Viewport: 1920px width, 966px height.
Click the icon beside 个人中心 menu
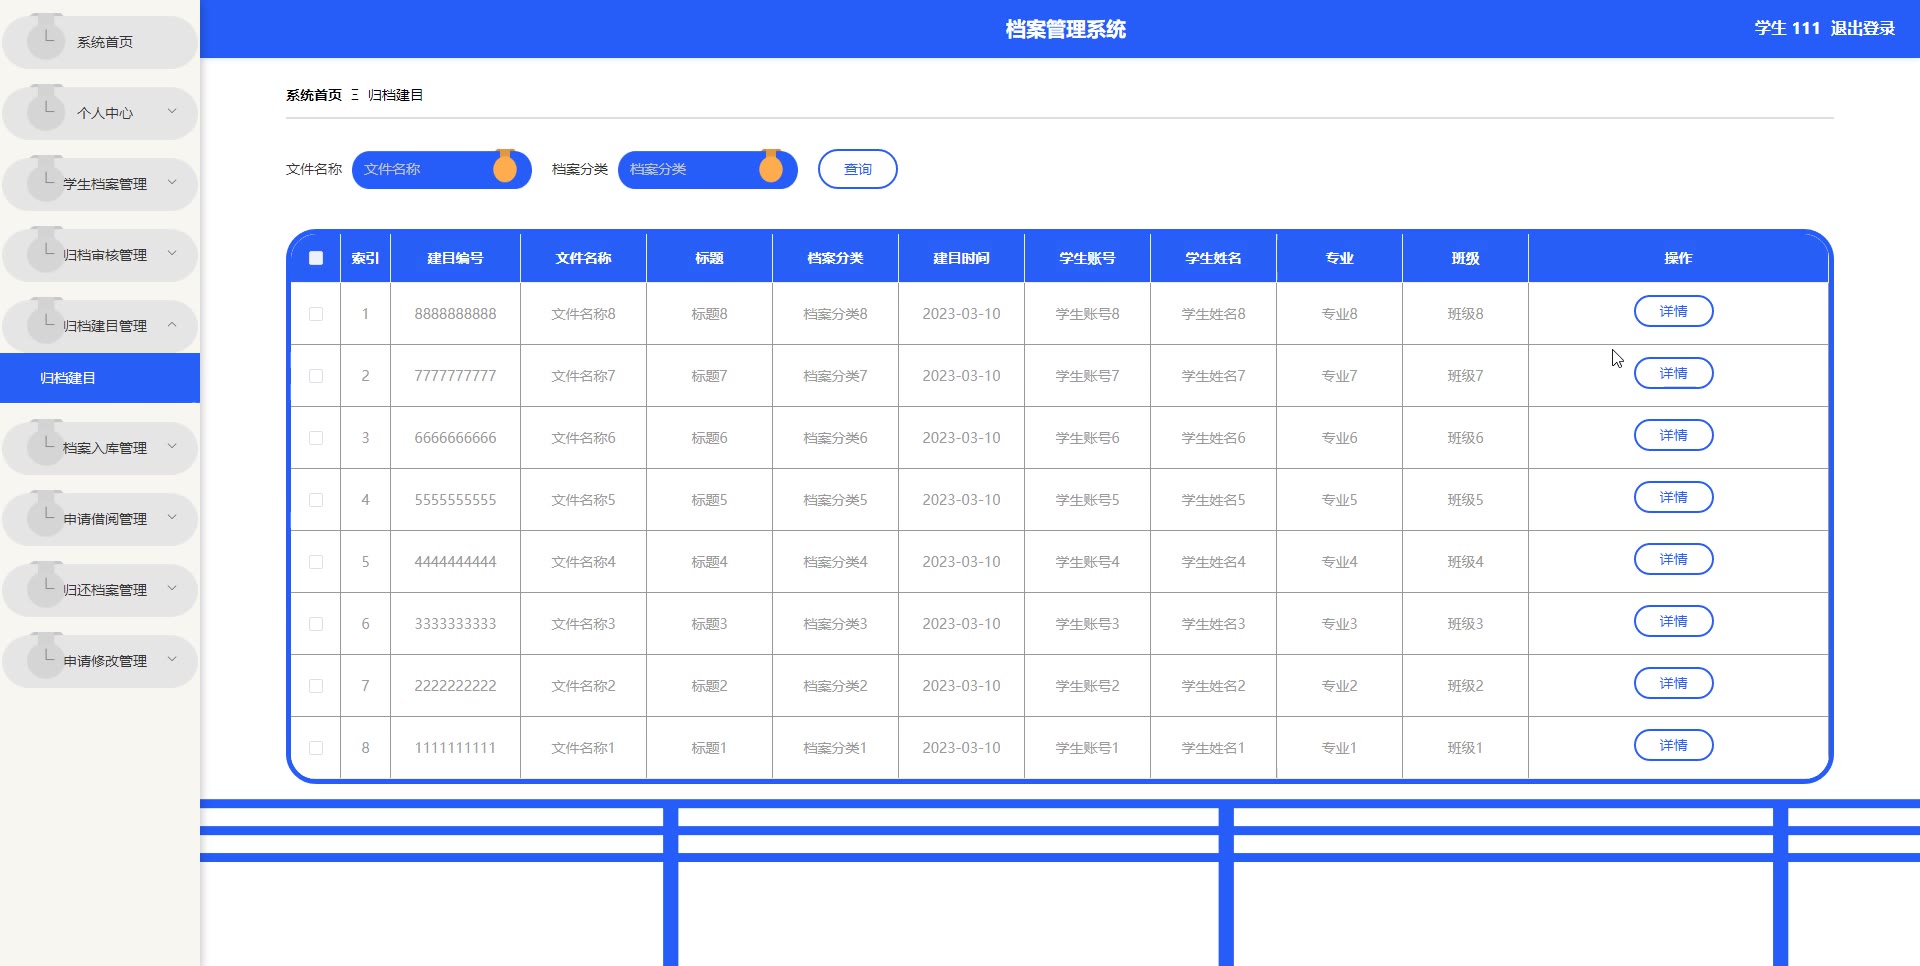pos(46,110)
